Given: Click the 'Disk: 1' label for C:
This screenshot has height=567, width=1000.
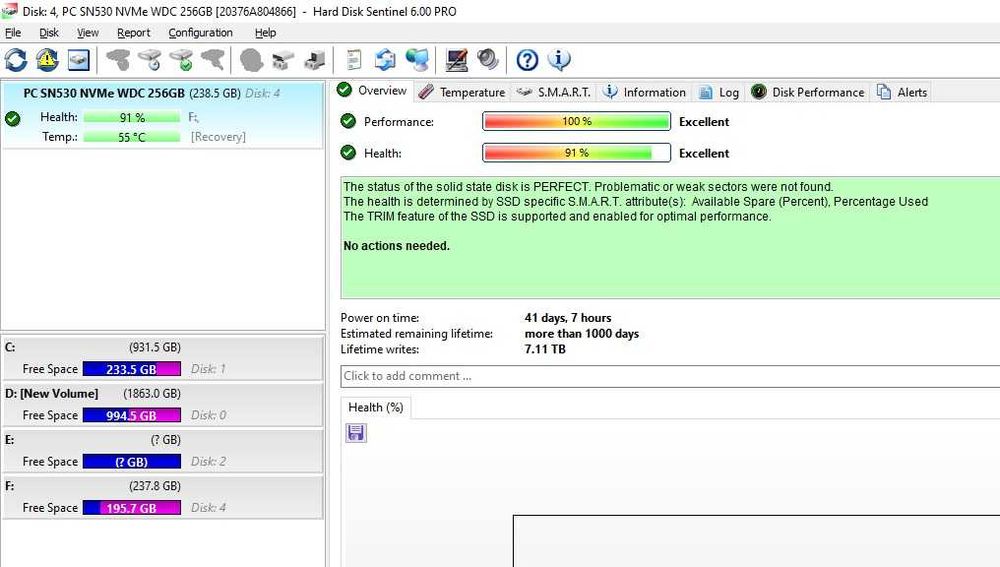Looking at the screenshot, I should pyautogui.click(x=208, y=369).
